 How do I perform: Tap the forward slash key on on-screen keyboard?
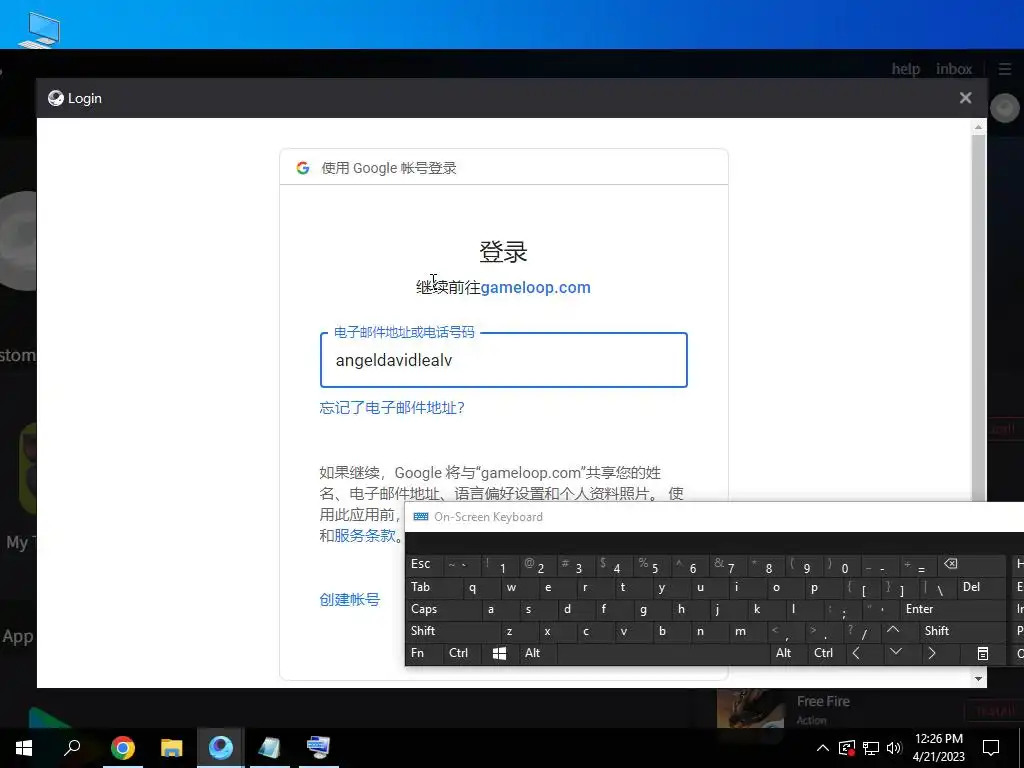point(862,632)
